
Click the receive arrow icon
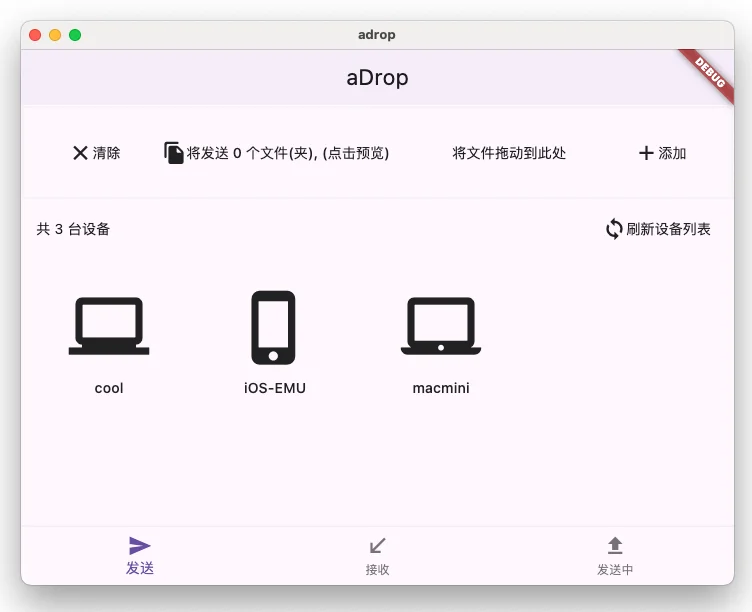377,546
